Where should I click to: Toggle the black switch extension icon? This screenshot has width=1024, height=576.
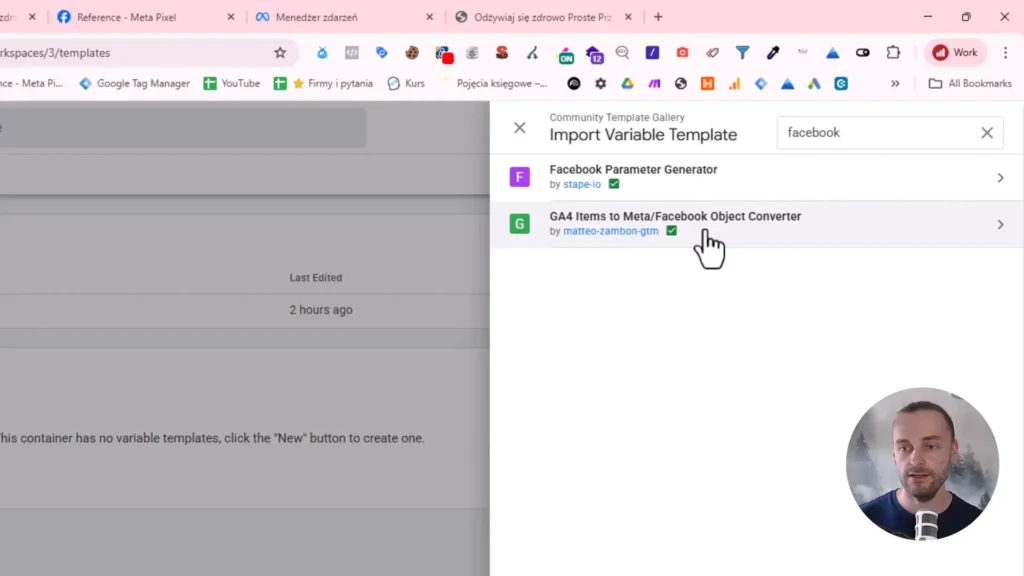[x=863, y=53]
